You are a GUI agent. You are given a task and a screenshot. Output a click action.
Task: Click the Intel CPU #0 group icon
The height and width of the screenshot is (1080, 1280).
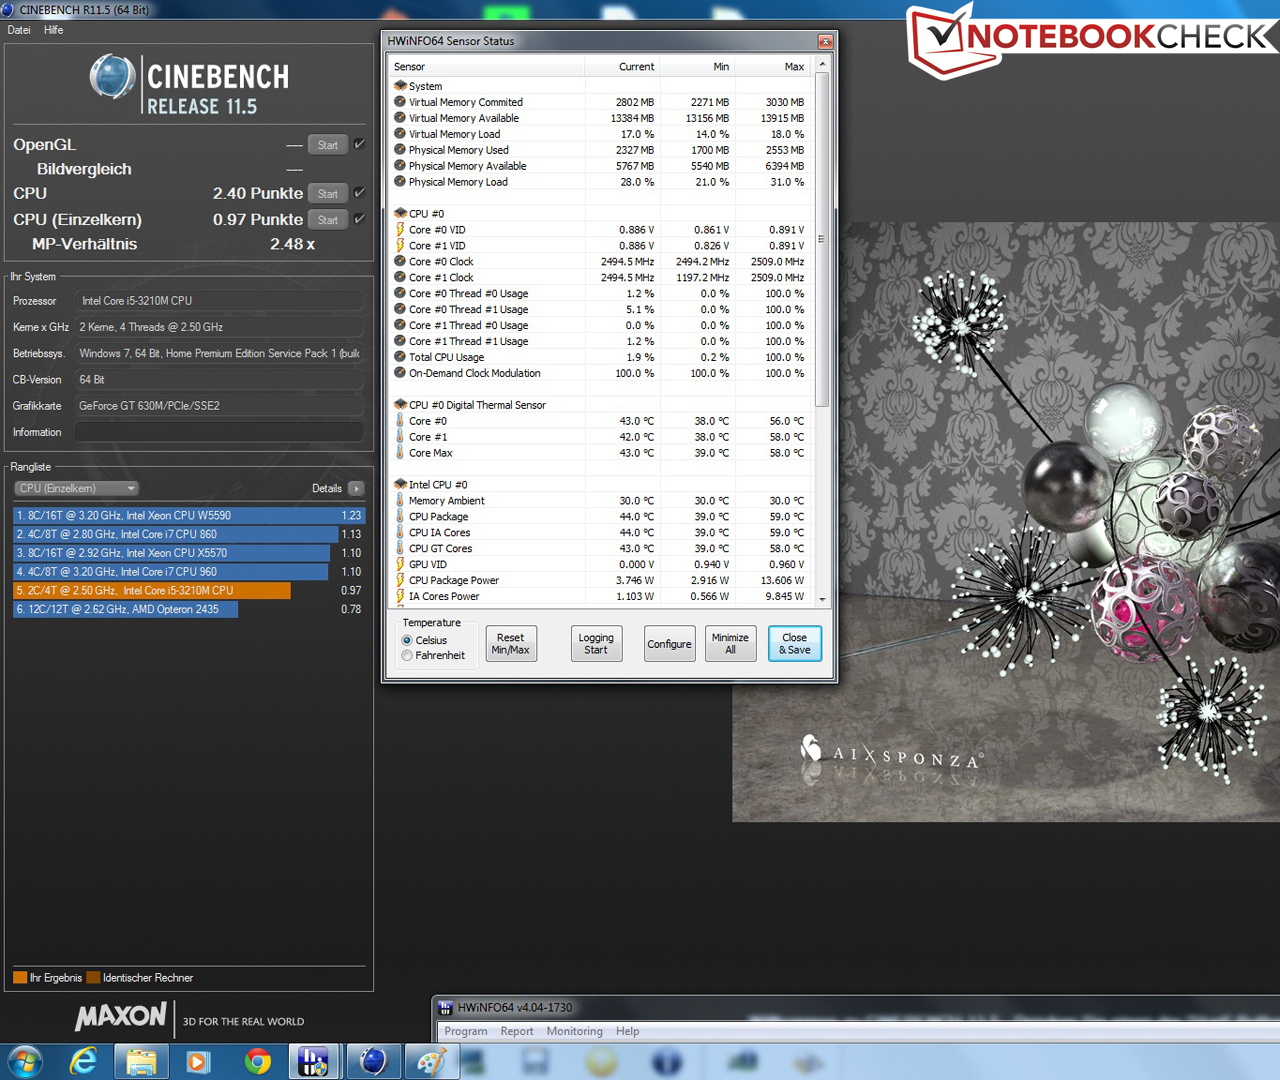pos(400,485)
